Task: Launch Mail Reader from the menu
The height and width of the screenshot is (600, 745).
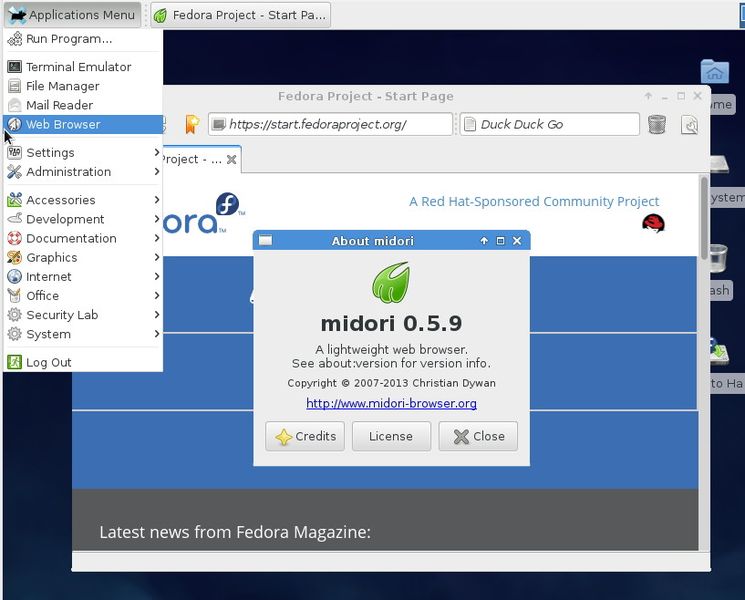Action: coord(82,105)
